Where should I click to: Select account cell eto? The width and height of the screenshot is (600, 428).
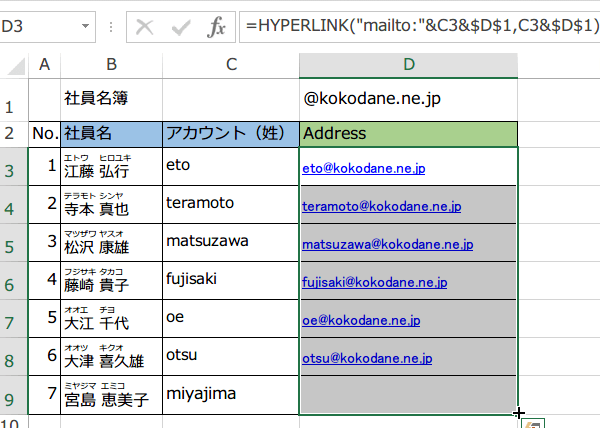(231, 166)
